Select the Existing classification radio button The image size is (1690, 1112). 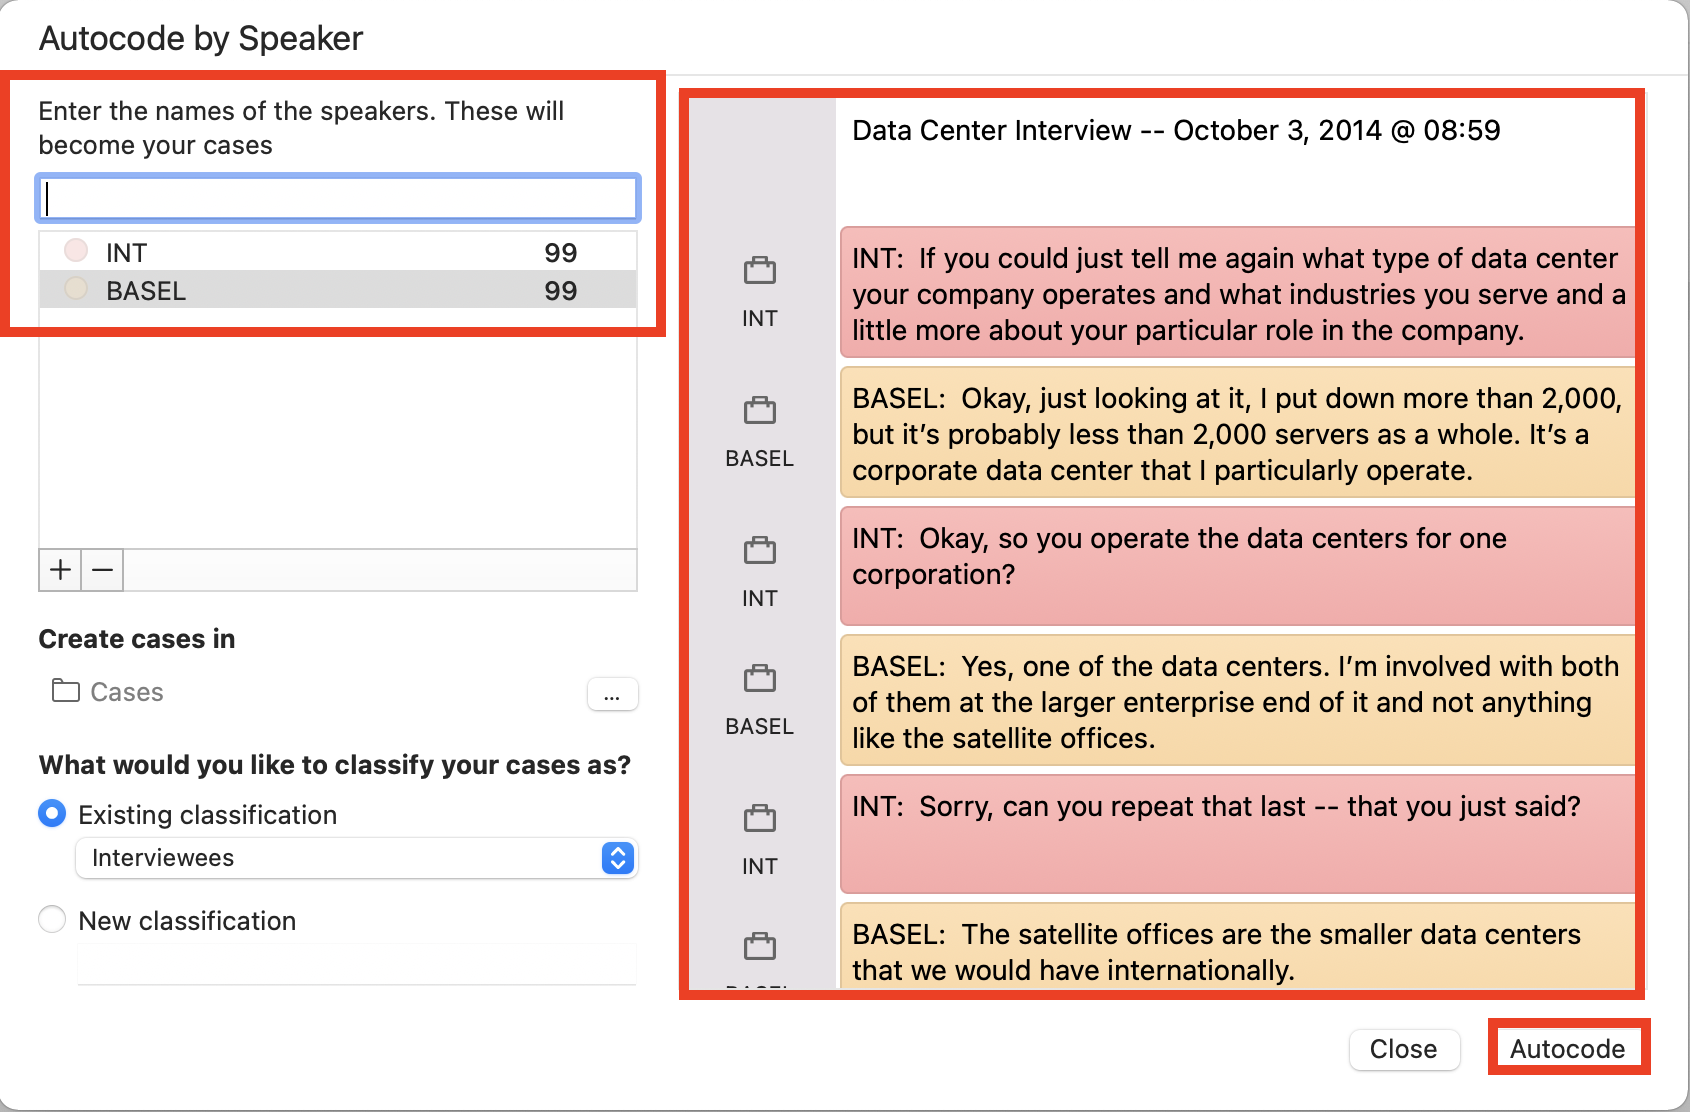[x=51, y=814]
